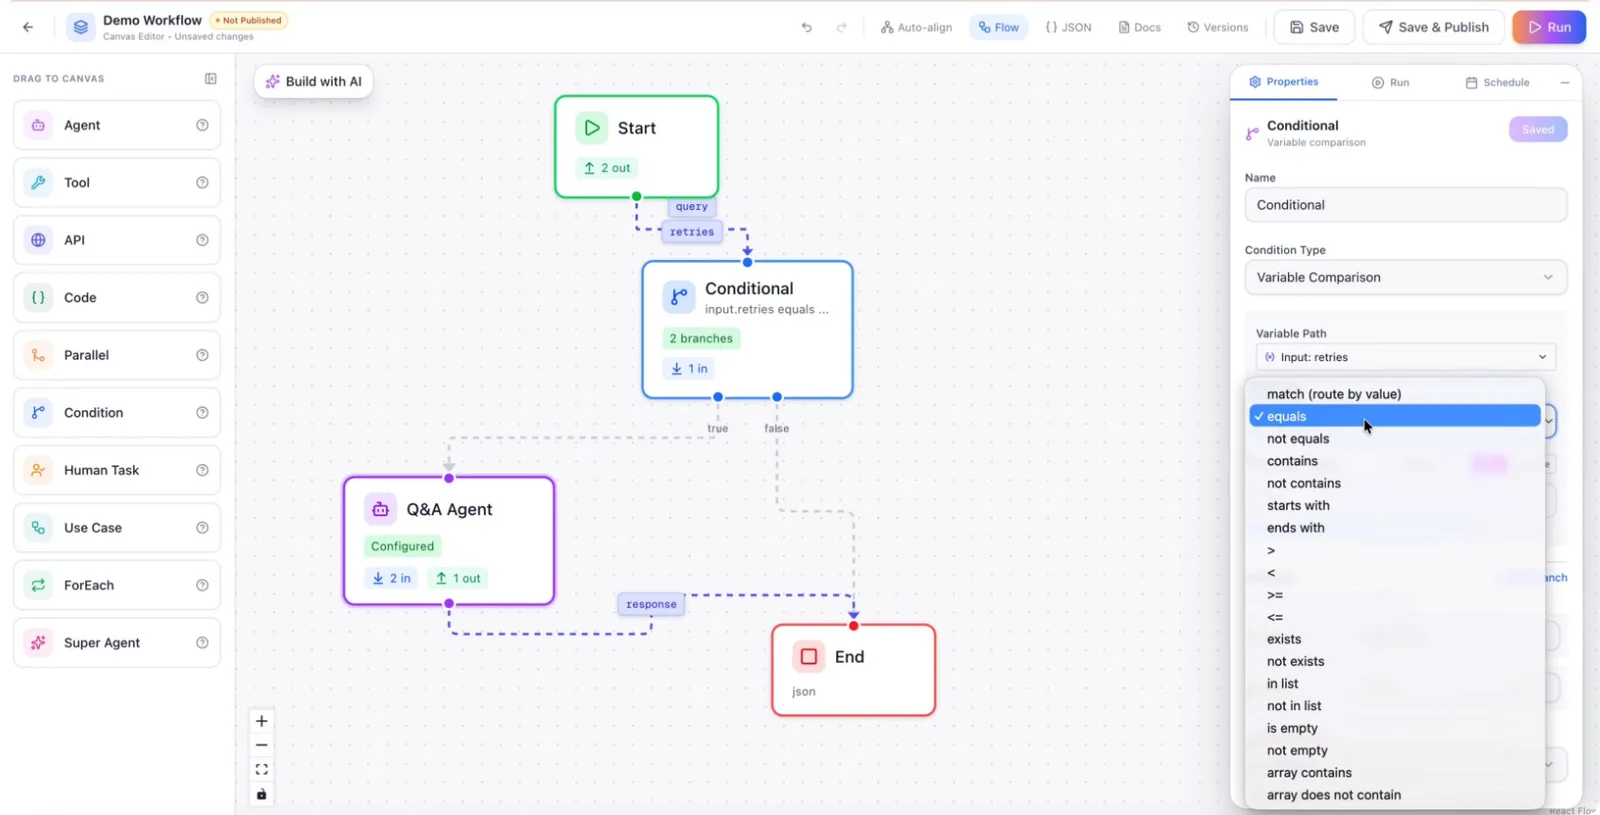Switch to the Properties tab

1283,82
